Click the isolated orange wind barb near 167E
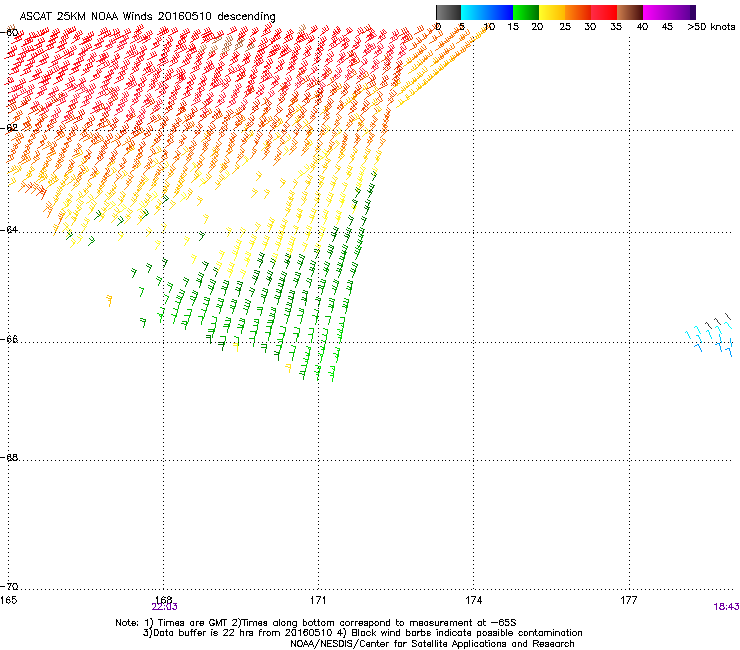The height and width of the screenshot is (650, 740). tap(109, 301)
